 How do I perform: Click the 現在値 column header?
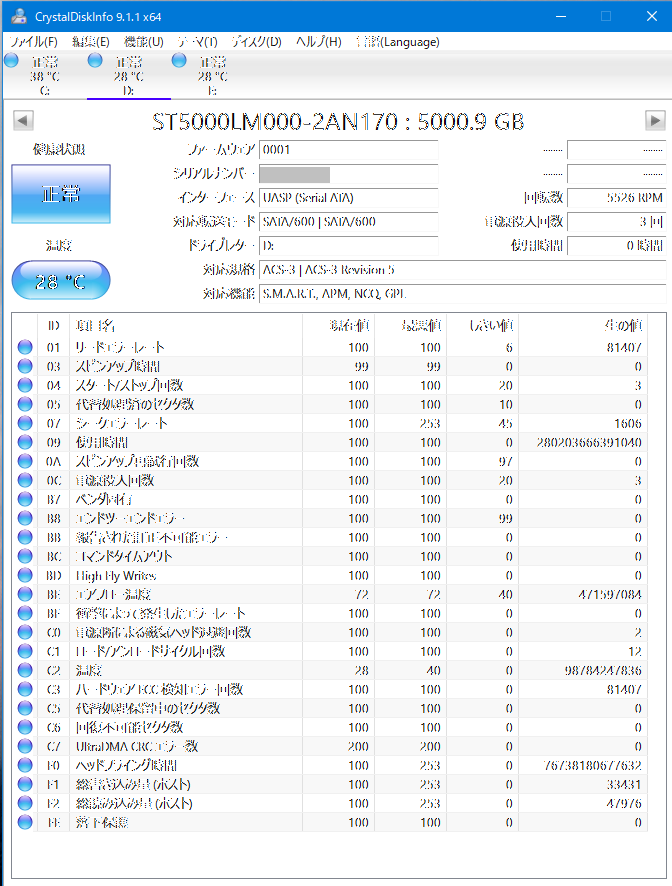(338, 325)
